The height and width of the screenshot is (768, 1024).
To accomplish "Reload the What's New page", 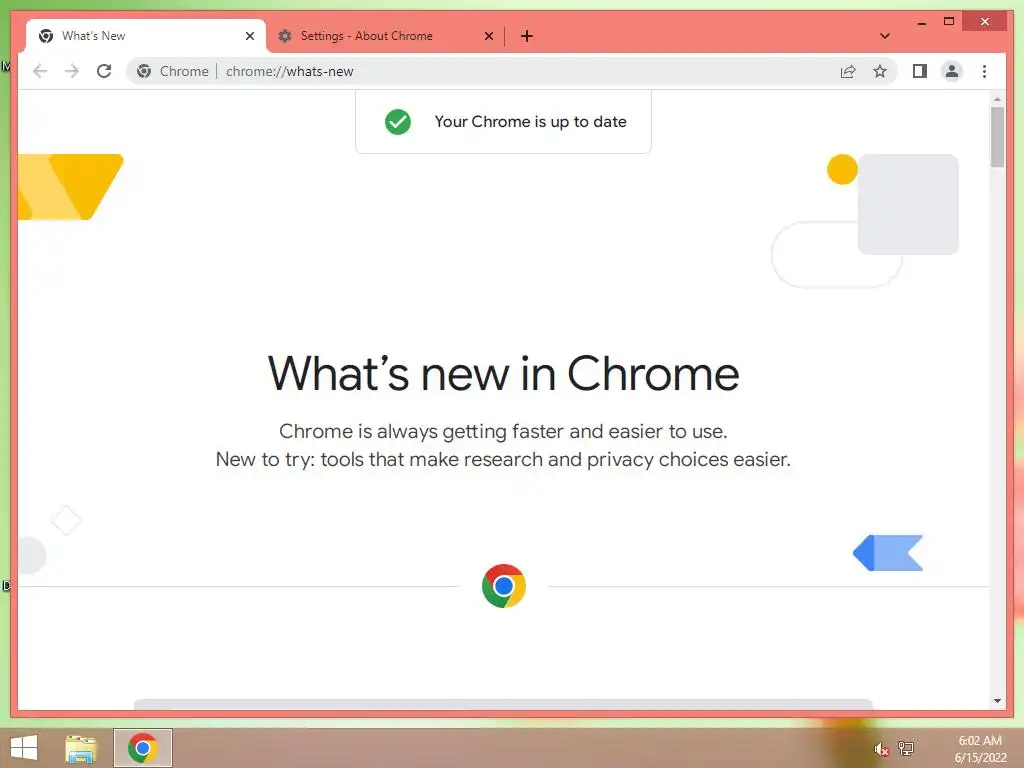I will (104, 71).
